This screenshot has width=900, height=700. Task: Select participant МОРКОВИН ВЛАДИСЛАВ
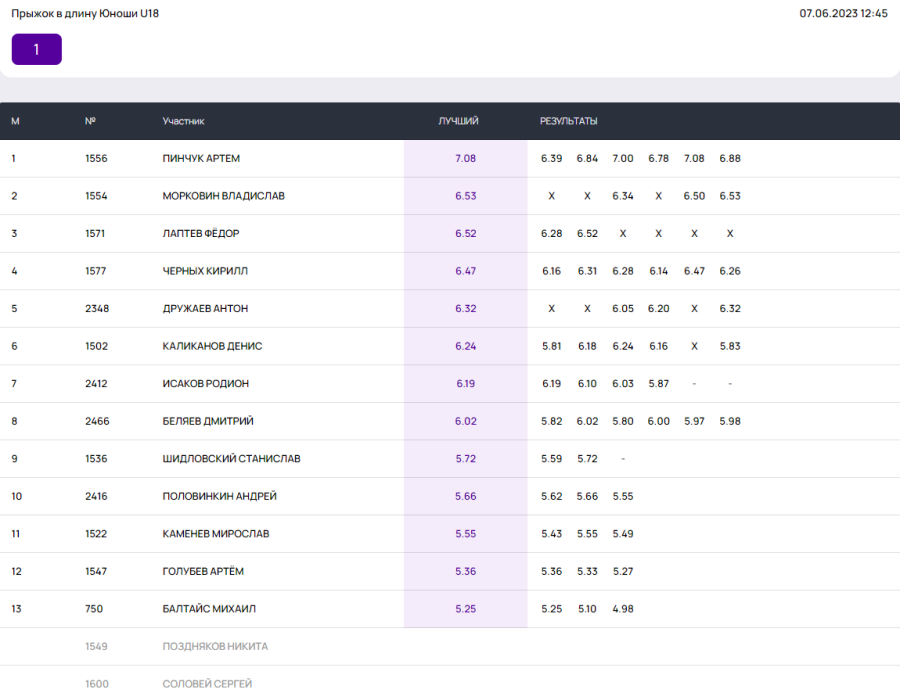click(x=223, y=196)
